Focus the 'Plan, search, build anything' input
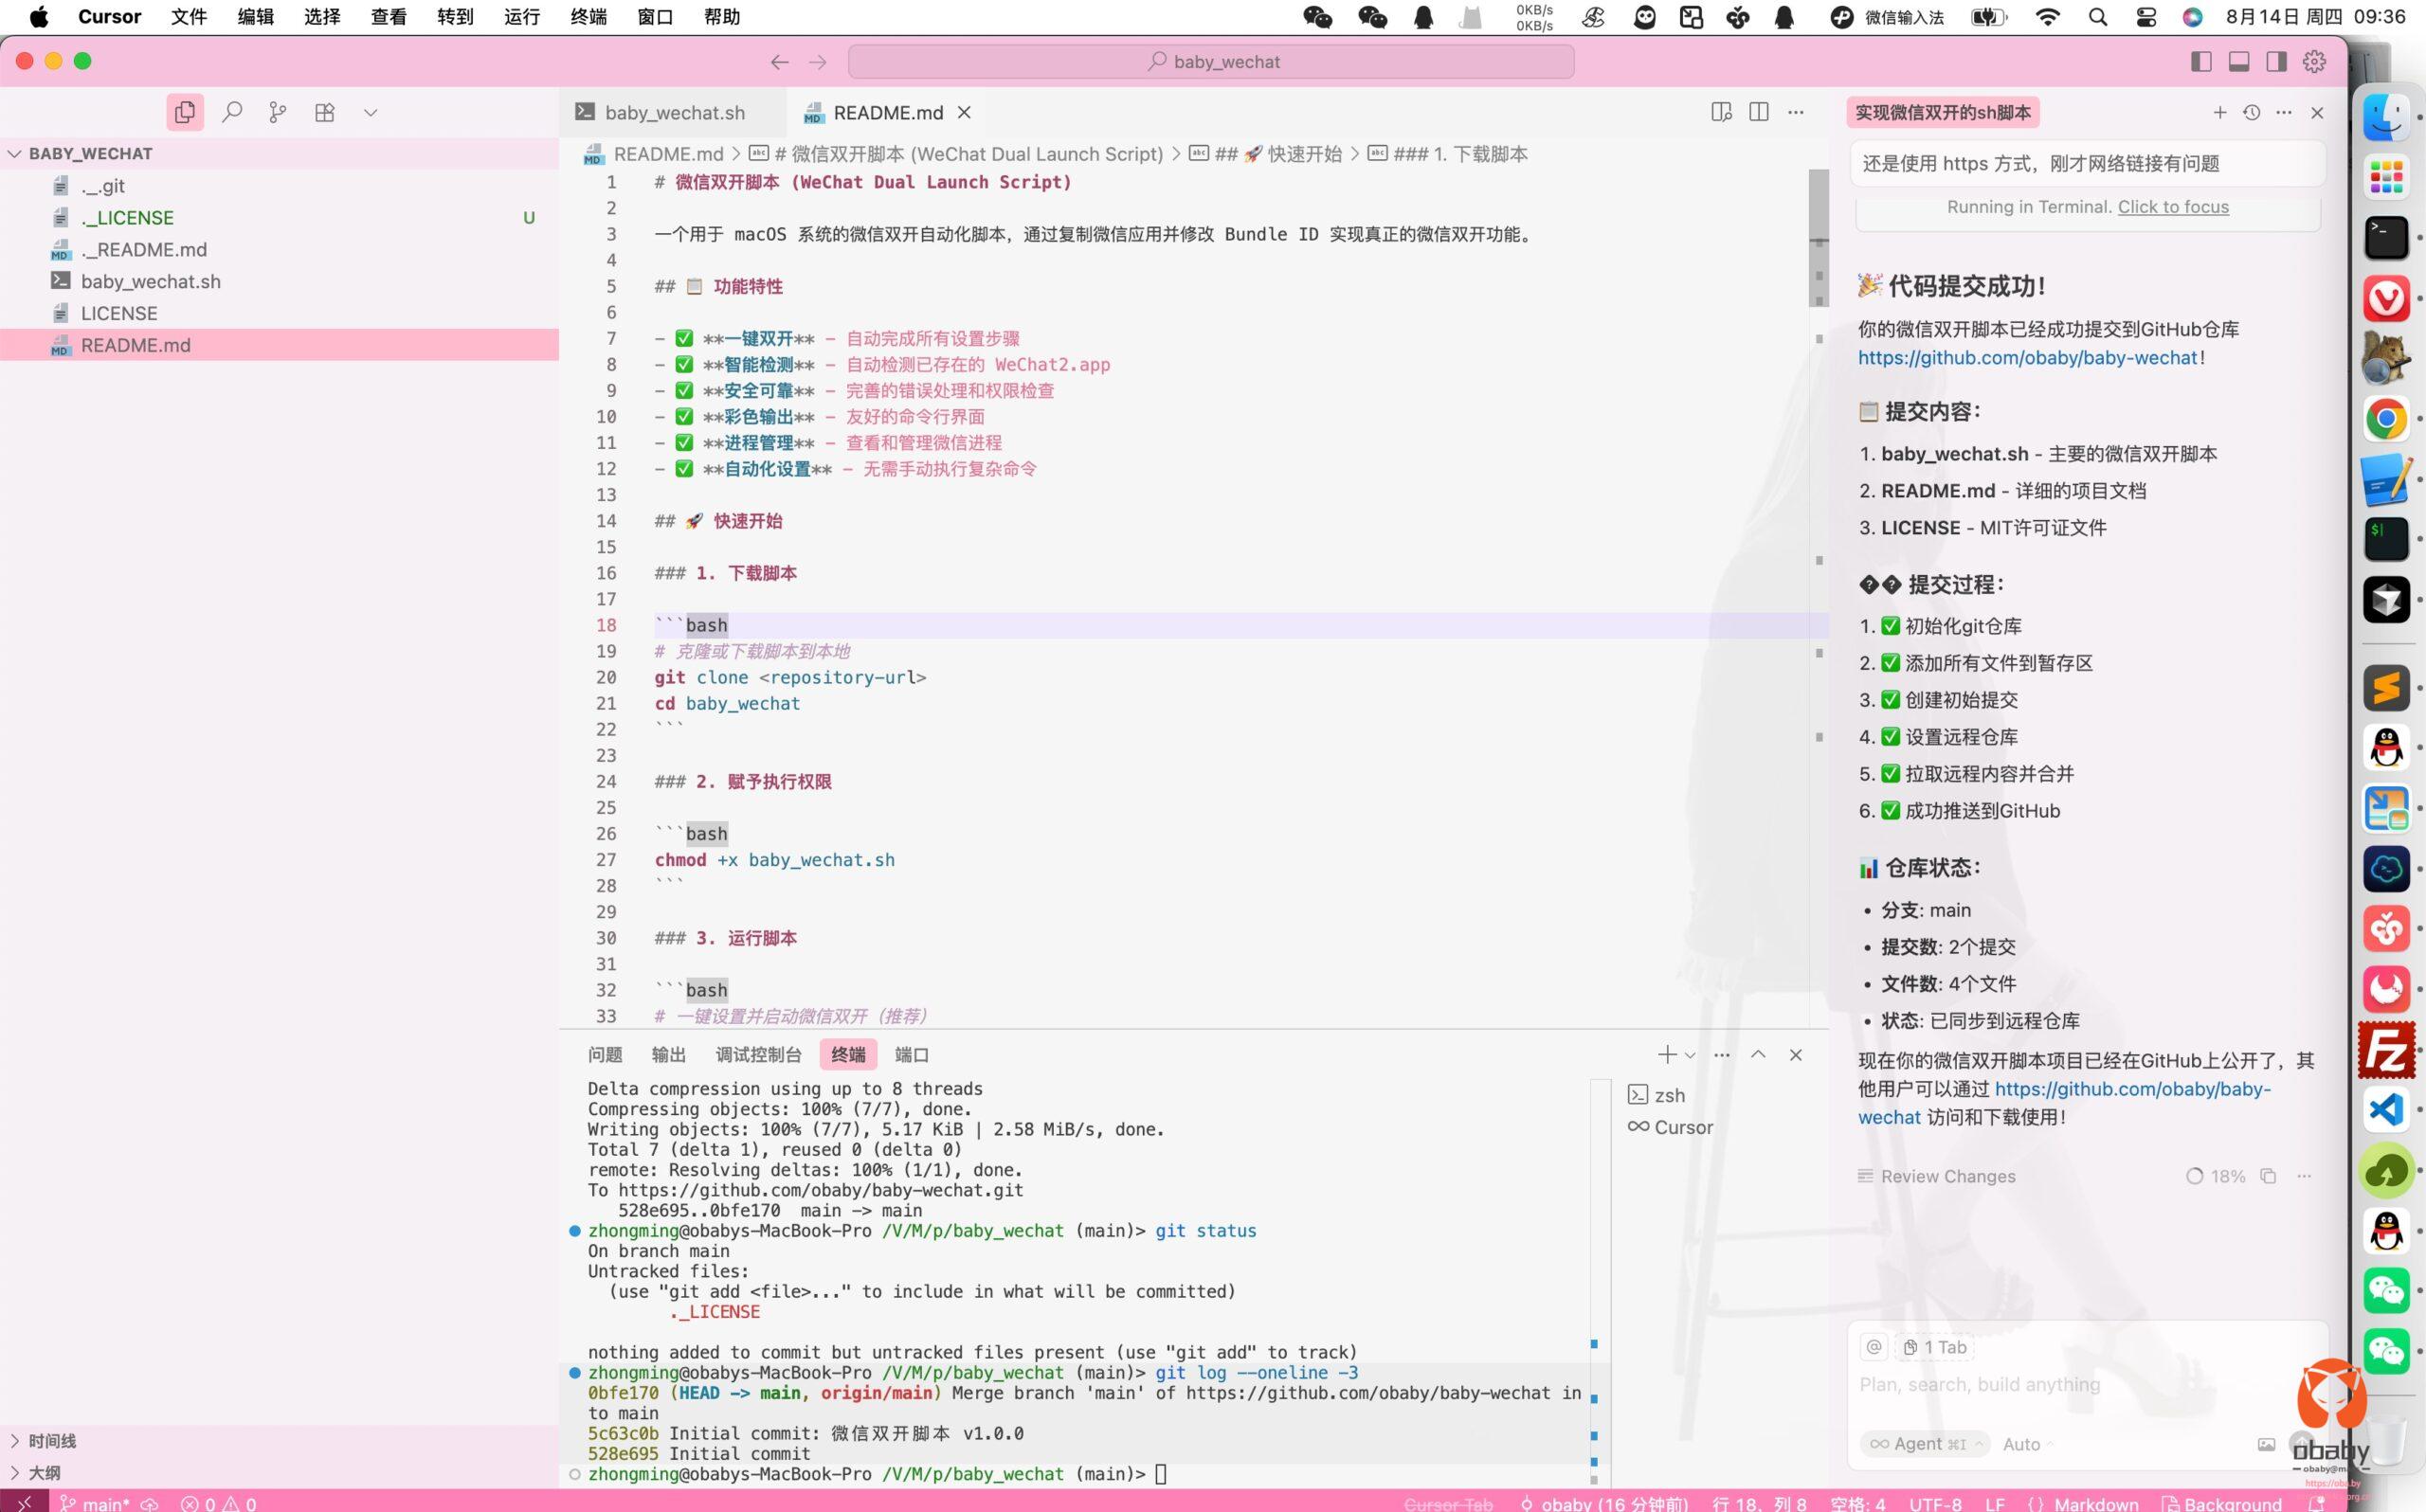 pyautogui.click(x=2088, y=1385)
